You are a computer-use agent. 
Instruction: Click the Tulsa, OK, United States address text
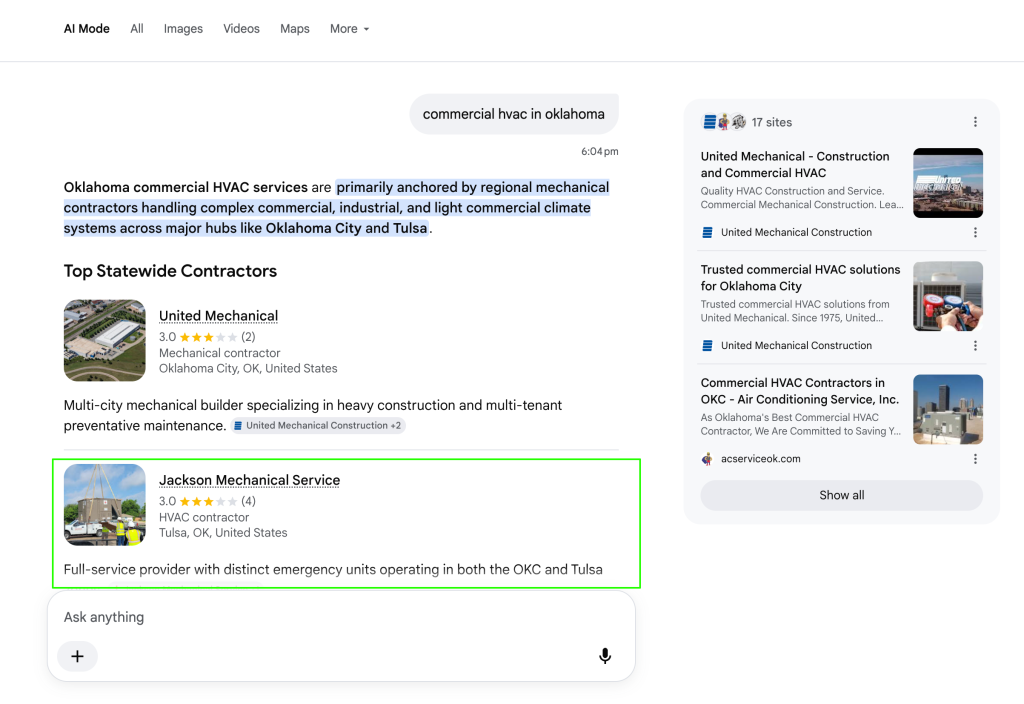pyautogui.click(x=223, y=533)
